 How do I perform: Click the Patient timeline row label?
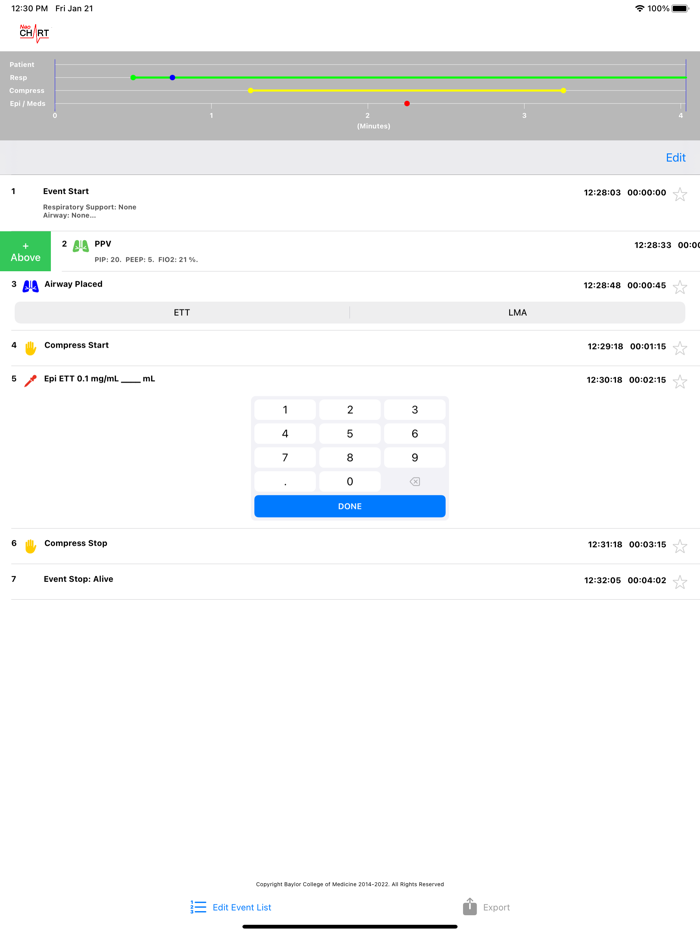pos(22,64)
